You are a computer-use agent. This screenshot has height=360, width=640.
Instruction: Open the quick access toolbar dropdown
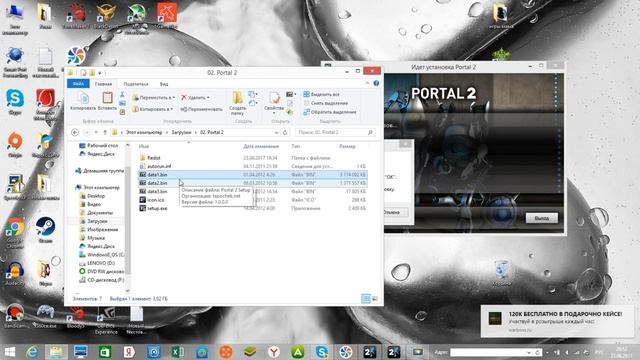pos(100,73)
